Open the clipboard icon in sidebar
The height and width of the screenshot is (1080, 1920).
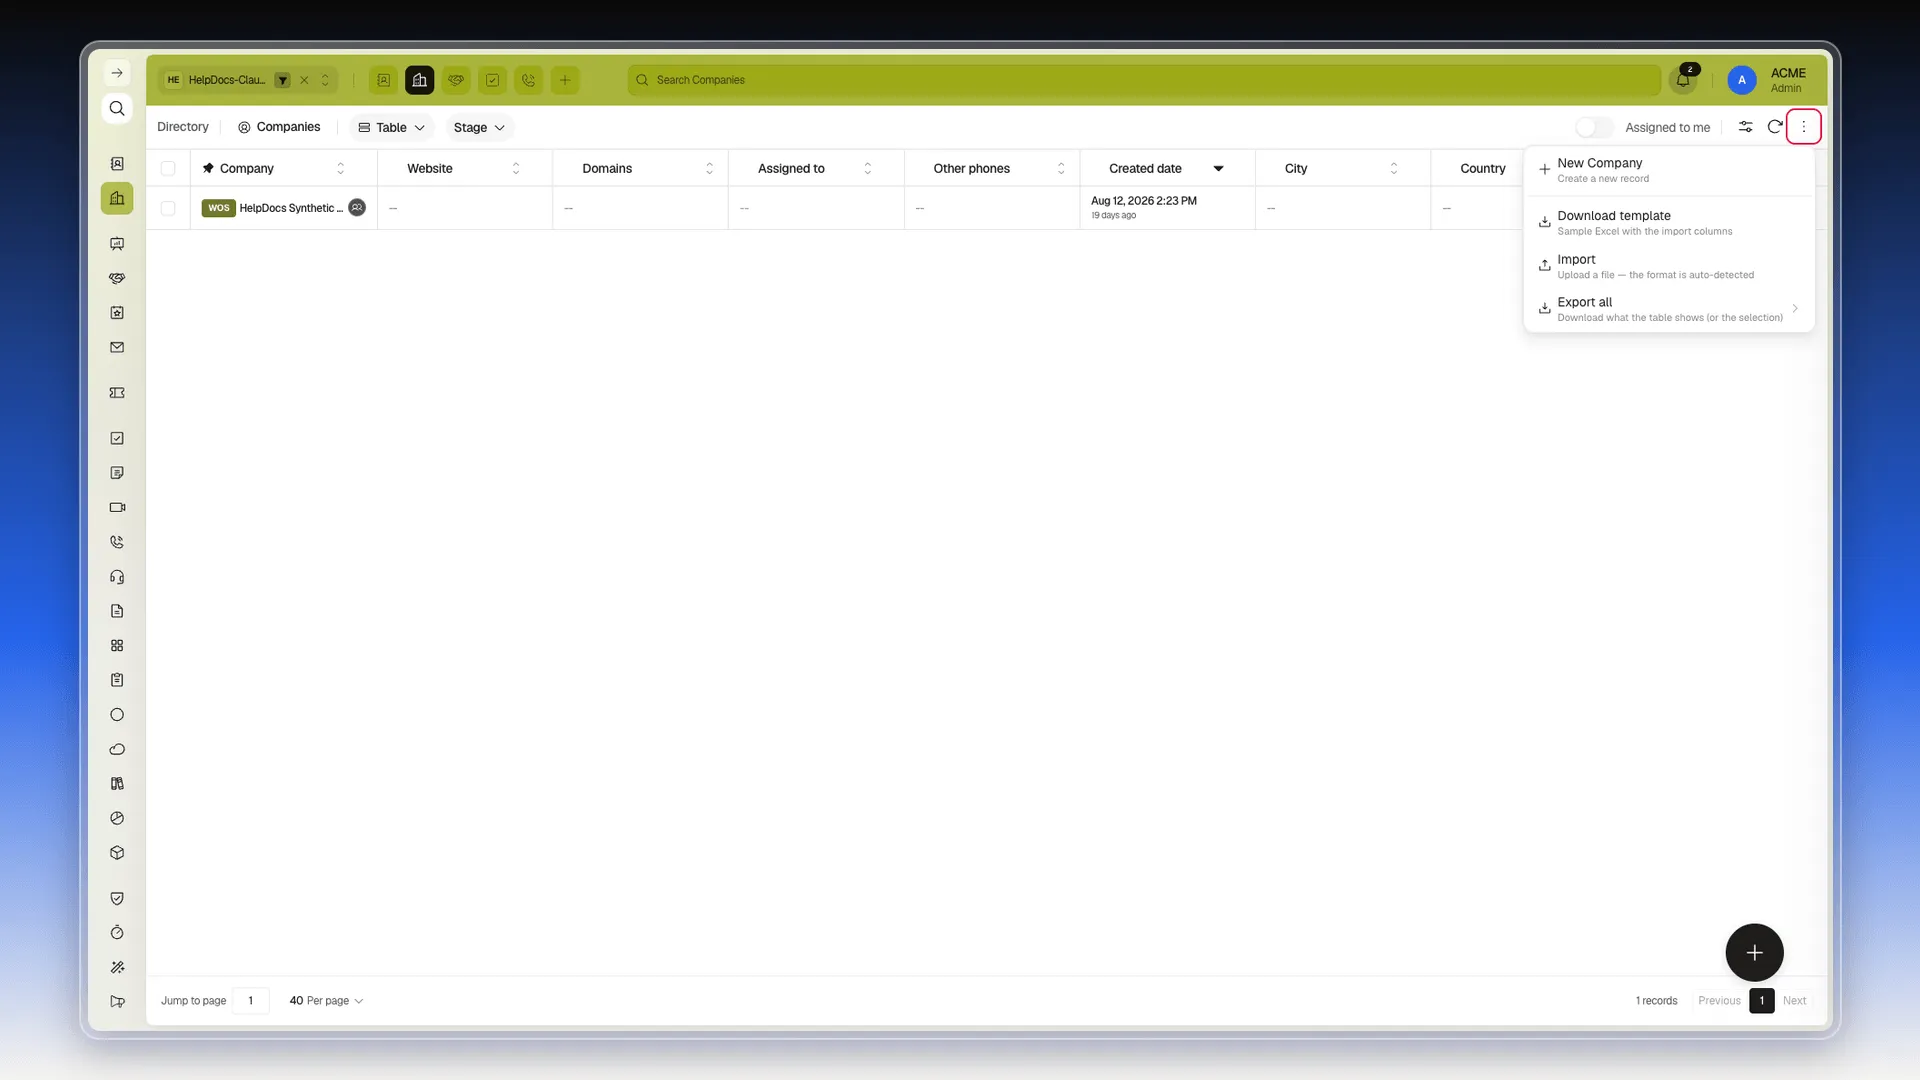[x=117, y=680]
